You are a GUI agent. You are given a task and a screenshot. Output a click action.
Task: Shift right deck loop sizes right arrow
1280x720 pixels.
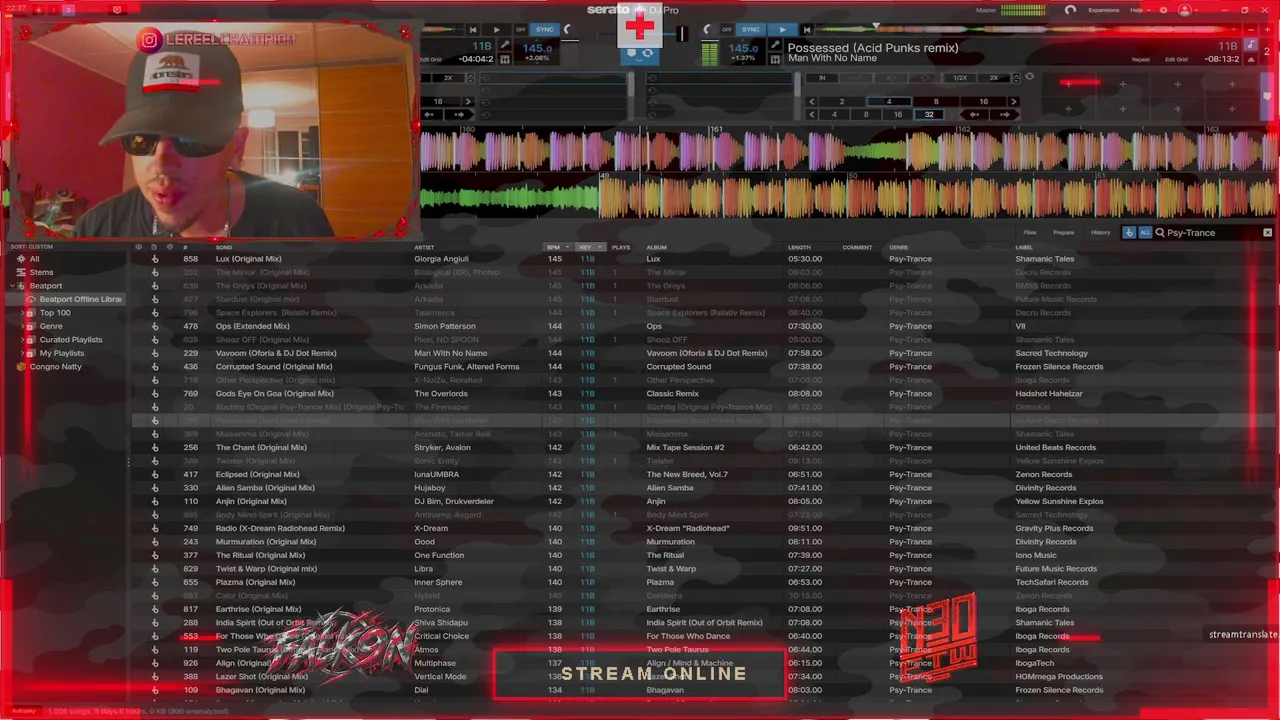pyautogui.click(x=1014, y=101)
